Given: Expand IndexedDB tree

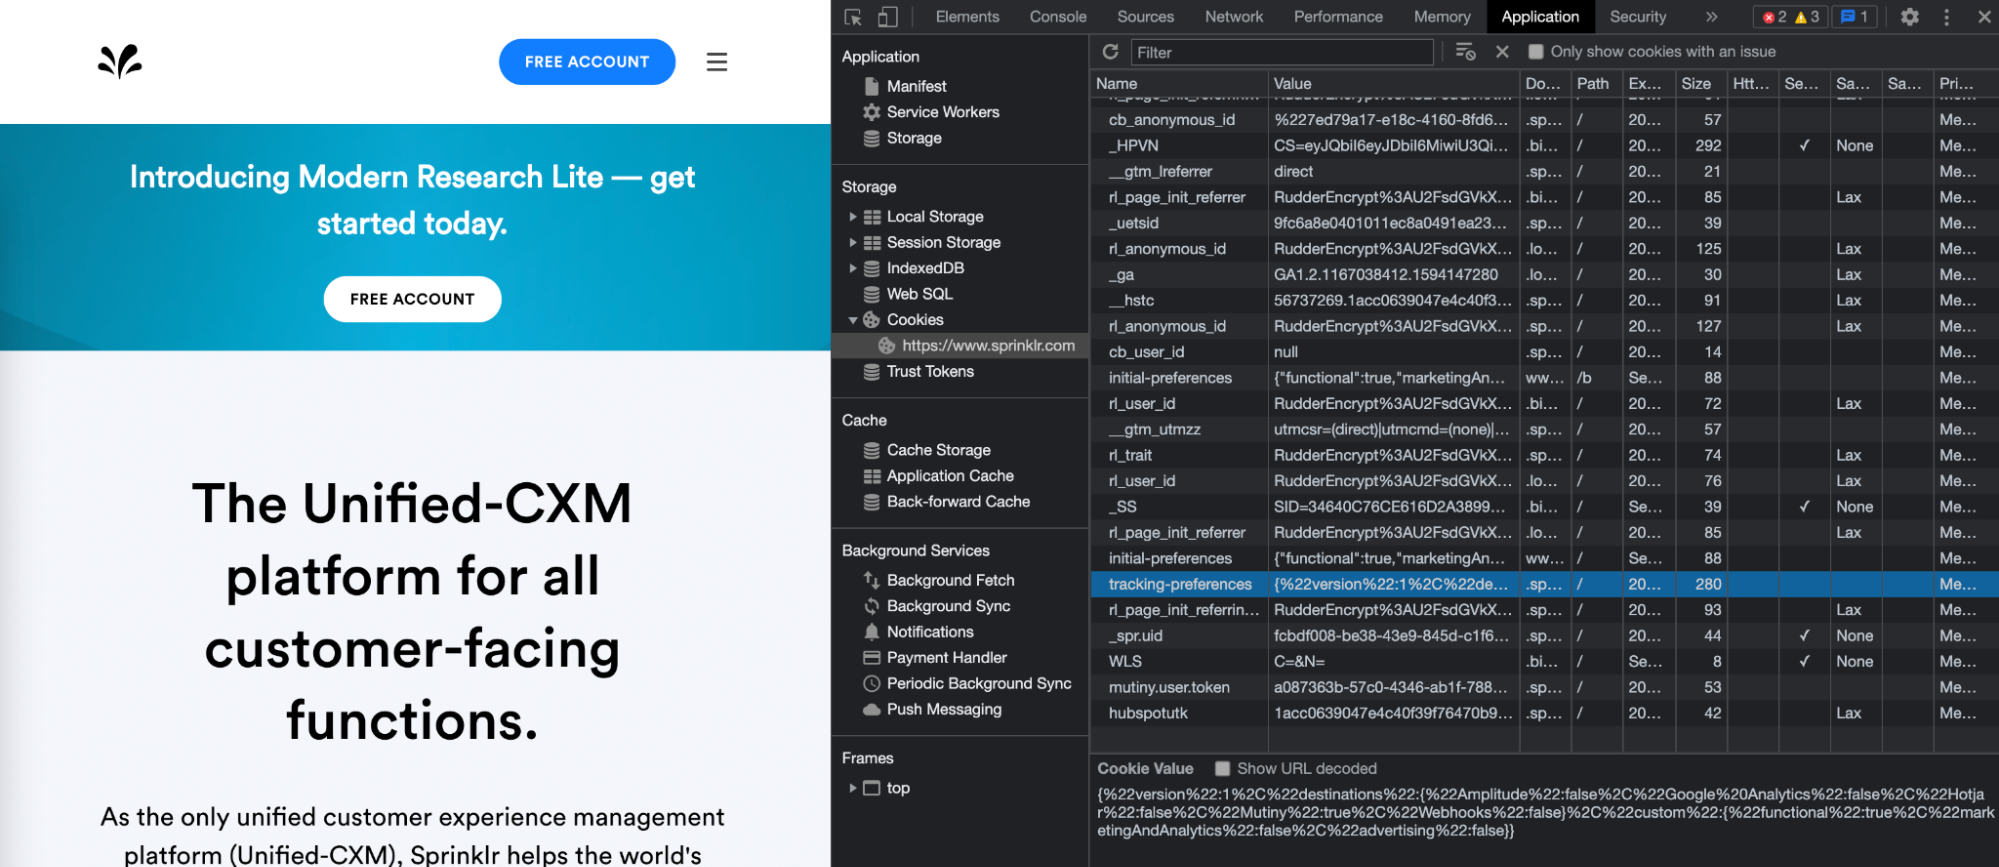Looking at the screenshot, I should pyautogui.click(x=852, y=269).
